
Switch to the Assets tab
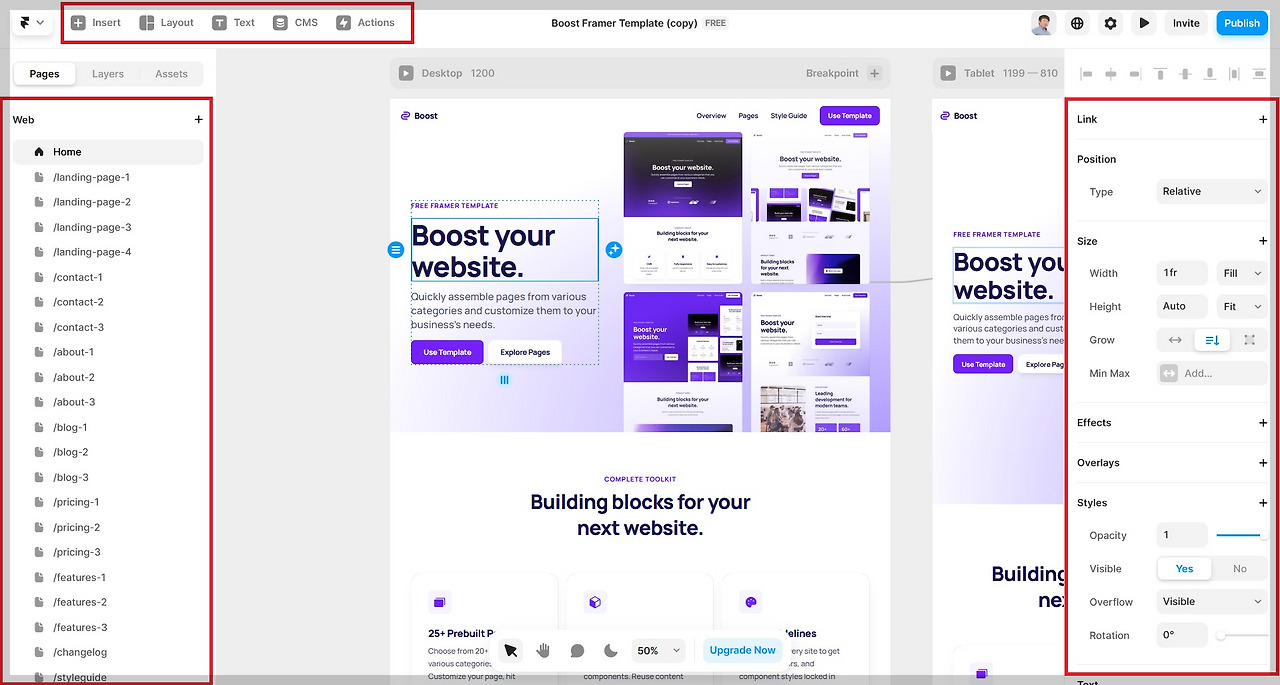tap(171, 74)
